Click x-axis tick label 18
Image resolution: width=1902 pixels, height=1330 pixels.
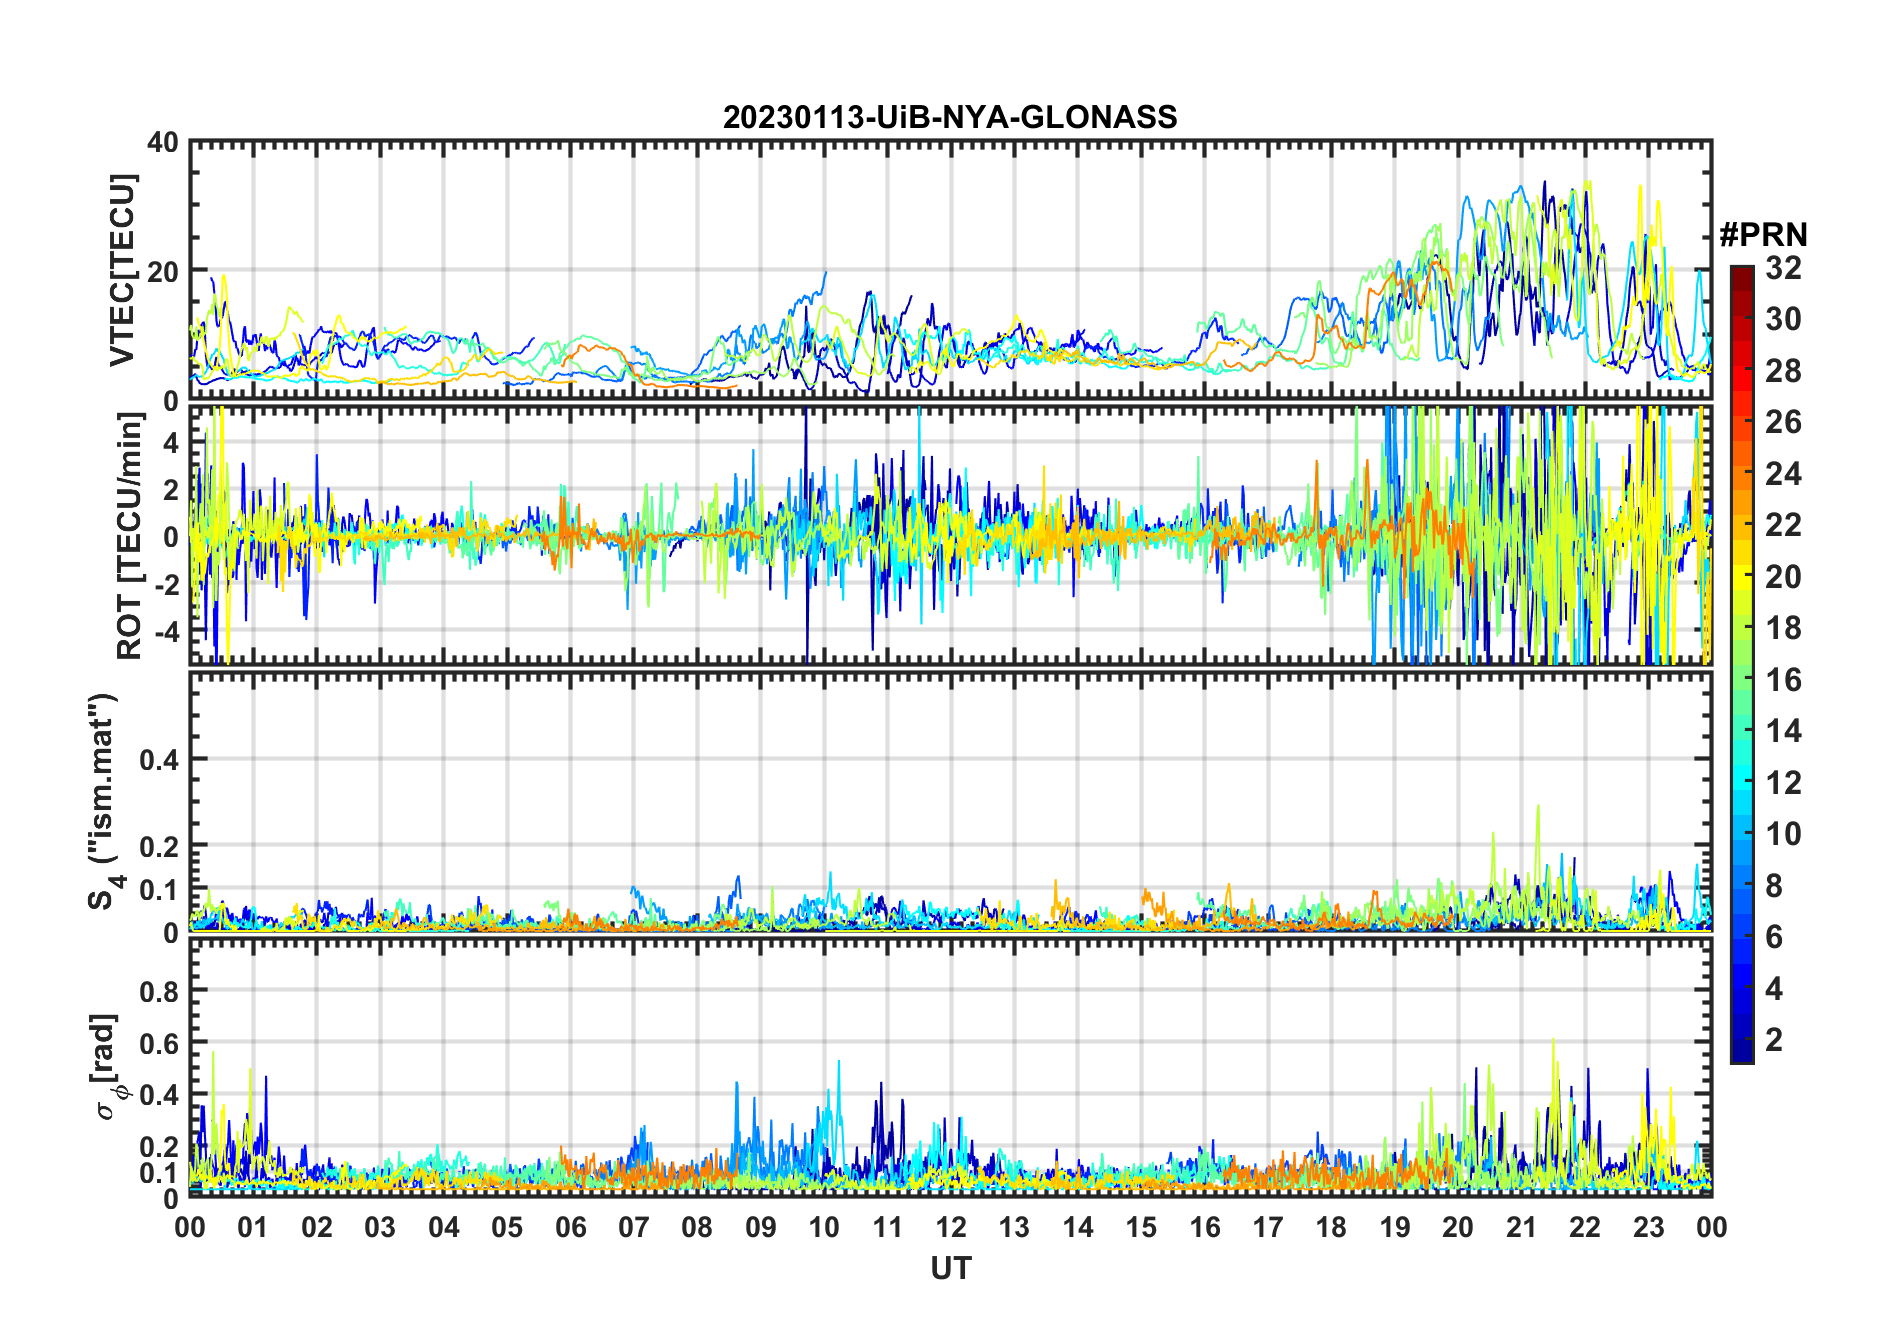click(x=1331, y=1227)
